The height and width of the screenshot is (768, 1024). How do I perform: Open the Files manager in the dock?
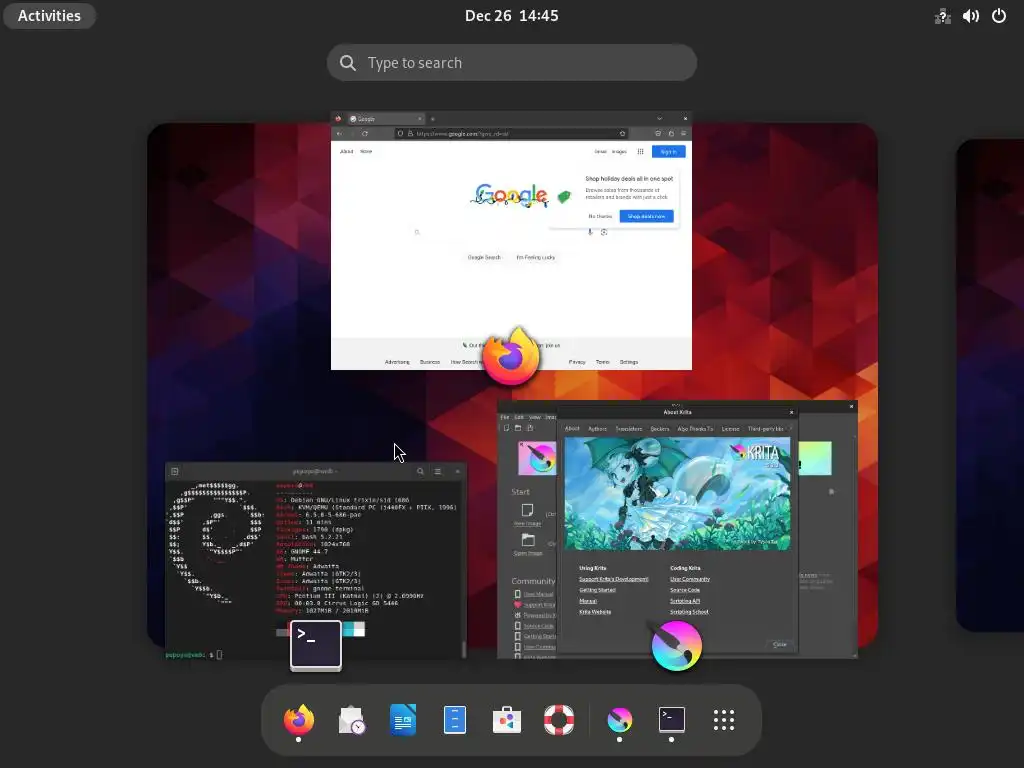[x=455, y=720]
